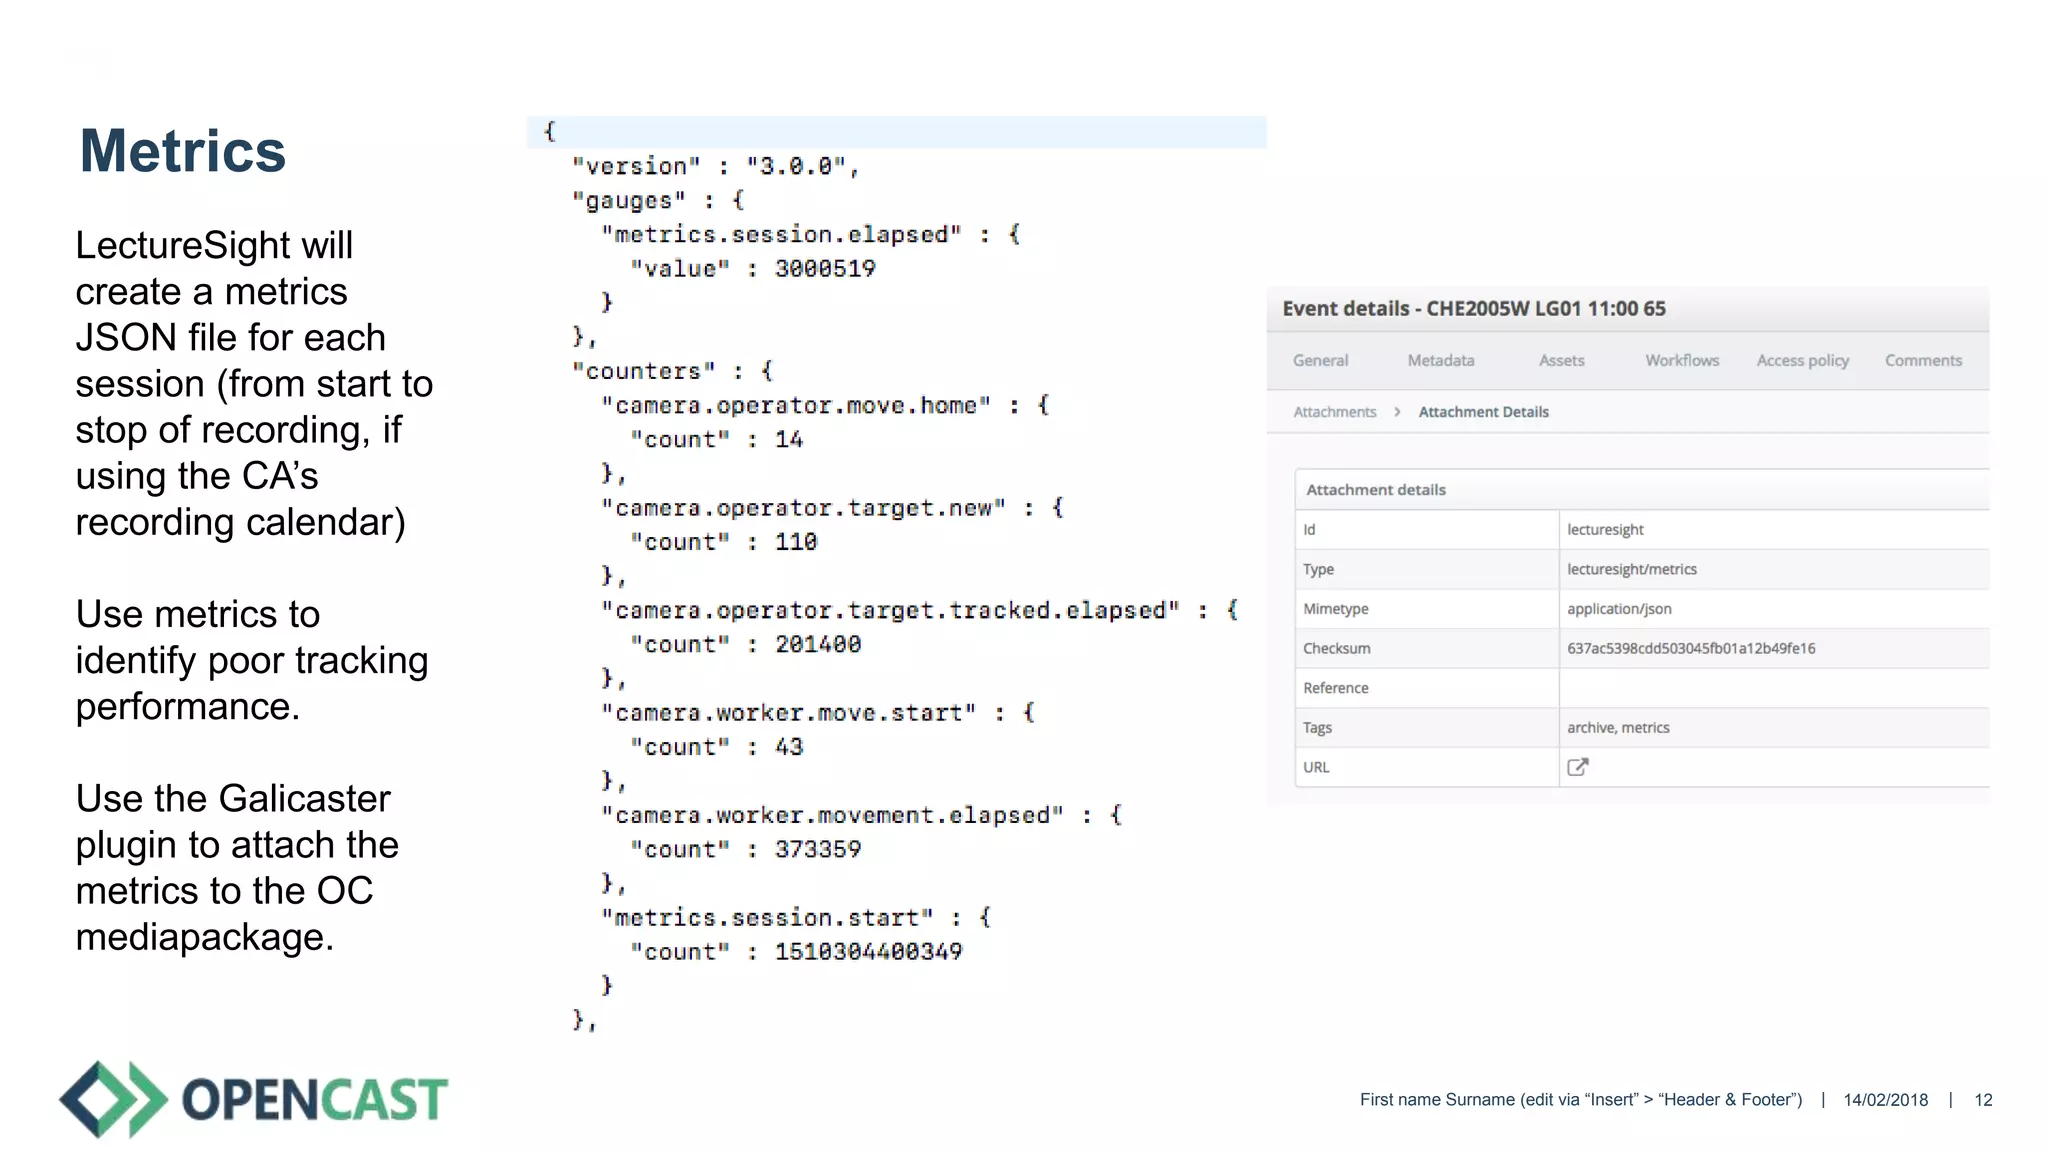Select the Id value "lecturesight"
The height and width of the screenshot is (1152, 2048).
click(x=1605, y=530)
